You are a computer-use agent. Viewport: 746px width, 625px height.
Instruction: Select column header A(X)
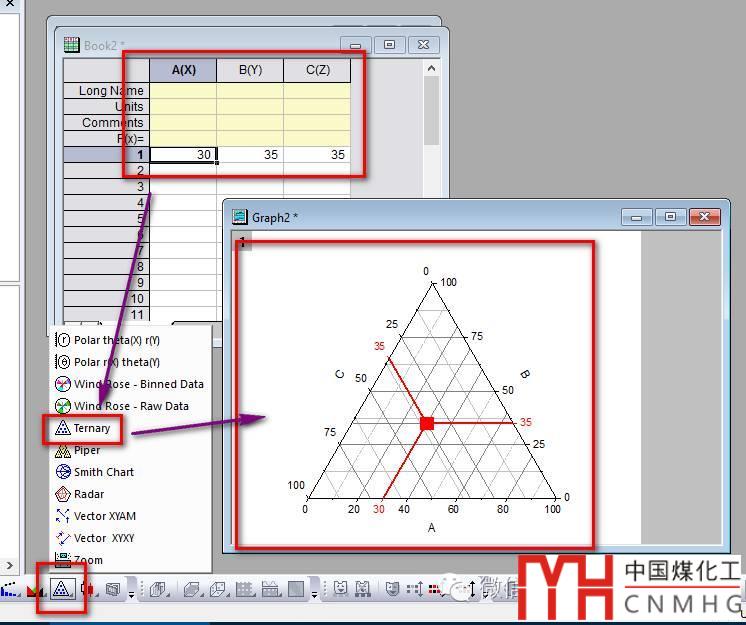pyautogui.click(x=183, y=70)
